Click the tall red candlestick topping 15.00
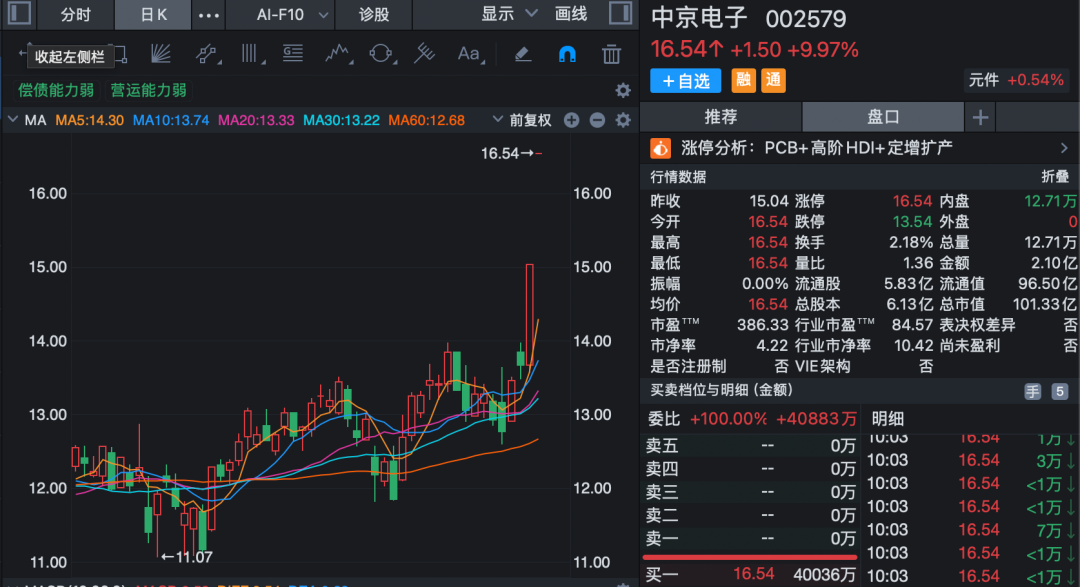This screenshot has width=1080, height=587. [x=530, y=315]
